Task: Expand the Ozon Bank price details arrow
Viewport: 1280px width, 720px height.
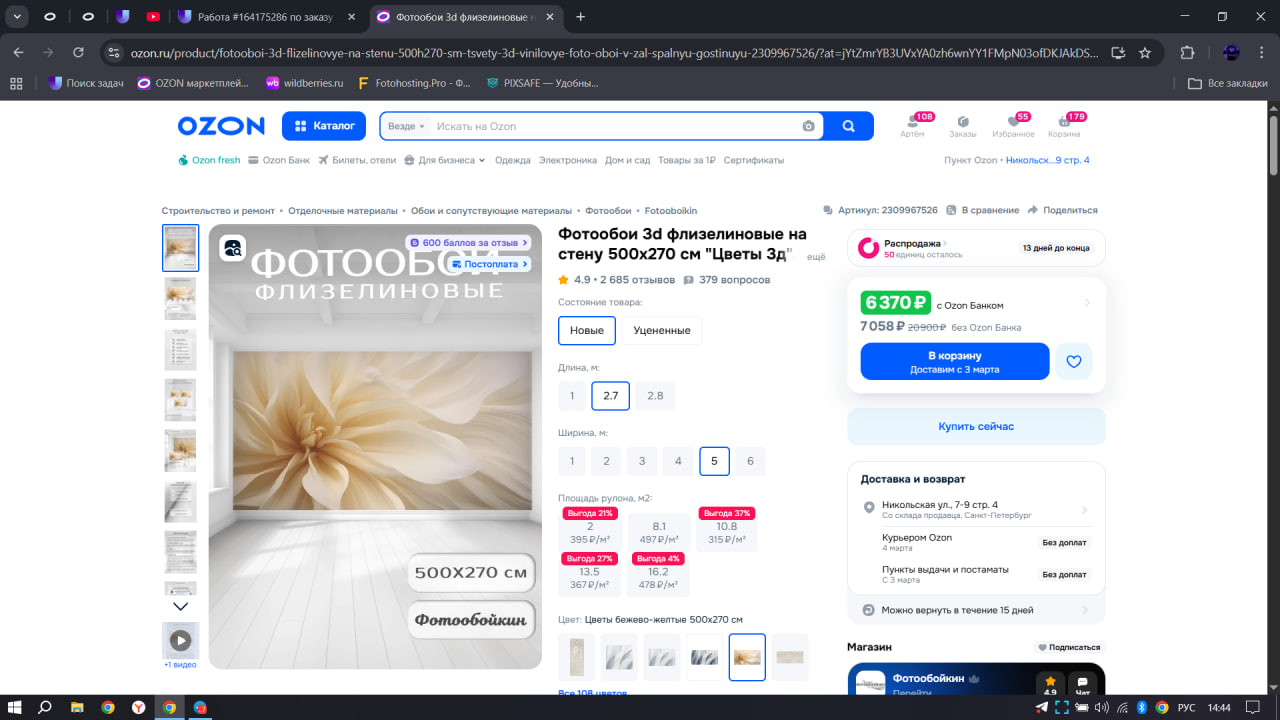Action: [x=1088, y=303]
